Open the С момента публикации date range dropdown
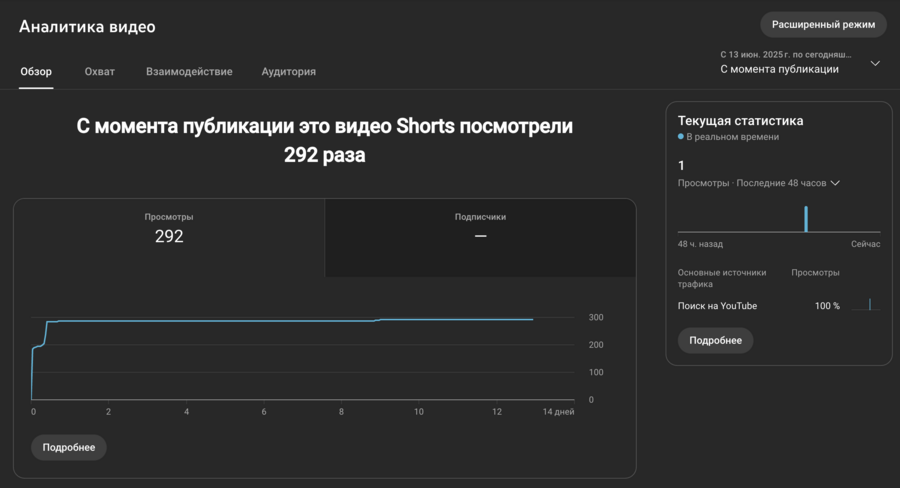Viewport: 900px width, 488px height. click(800, 63)
